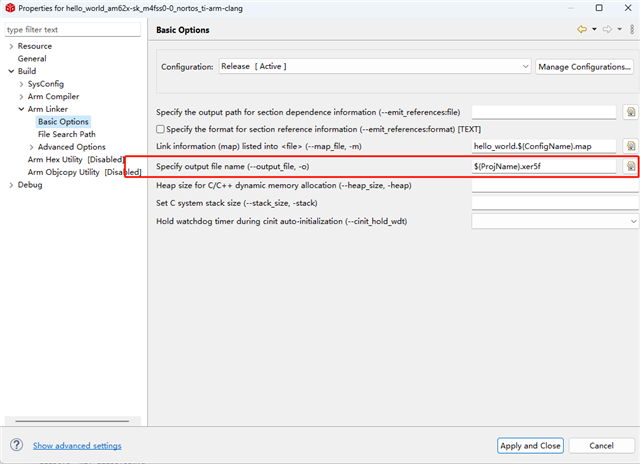
Task: Click the output file name input field
Action: coord(544,166)
